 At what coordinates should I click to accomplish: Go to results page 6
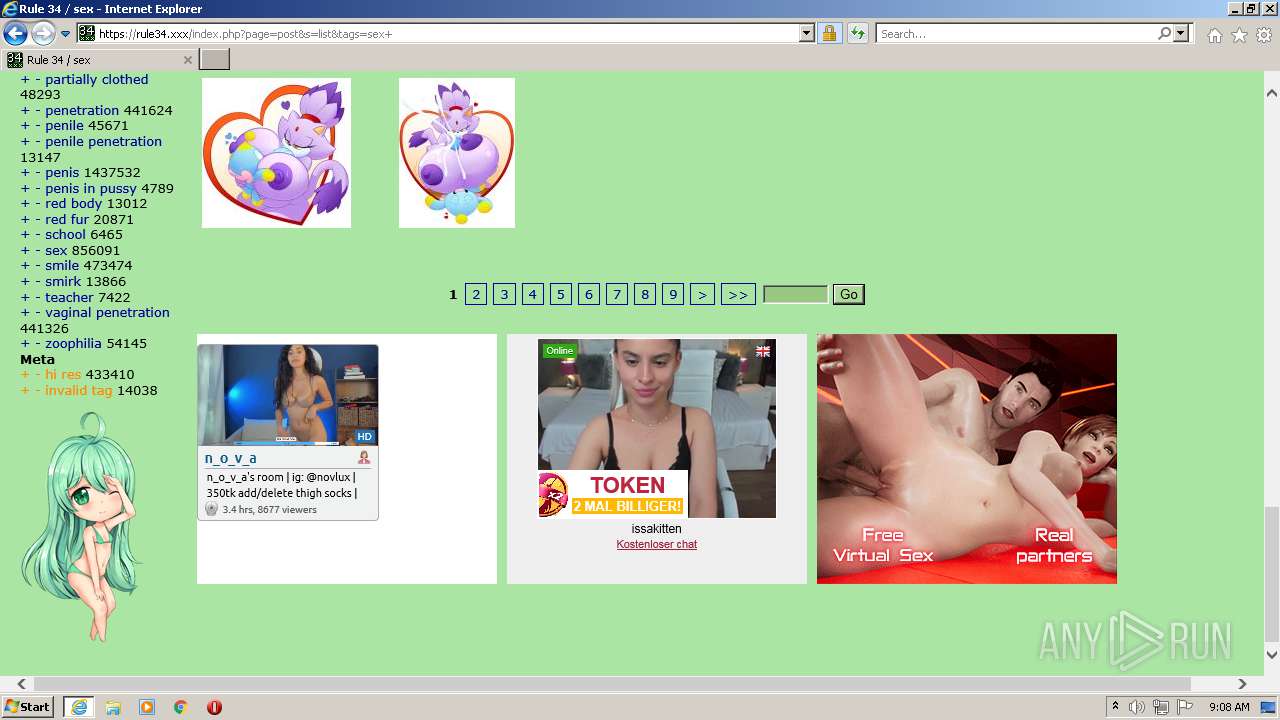tap(589, 294)
